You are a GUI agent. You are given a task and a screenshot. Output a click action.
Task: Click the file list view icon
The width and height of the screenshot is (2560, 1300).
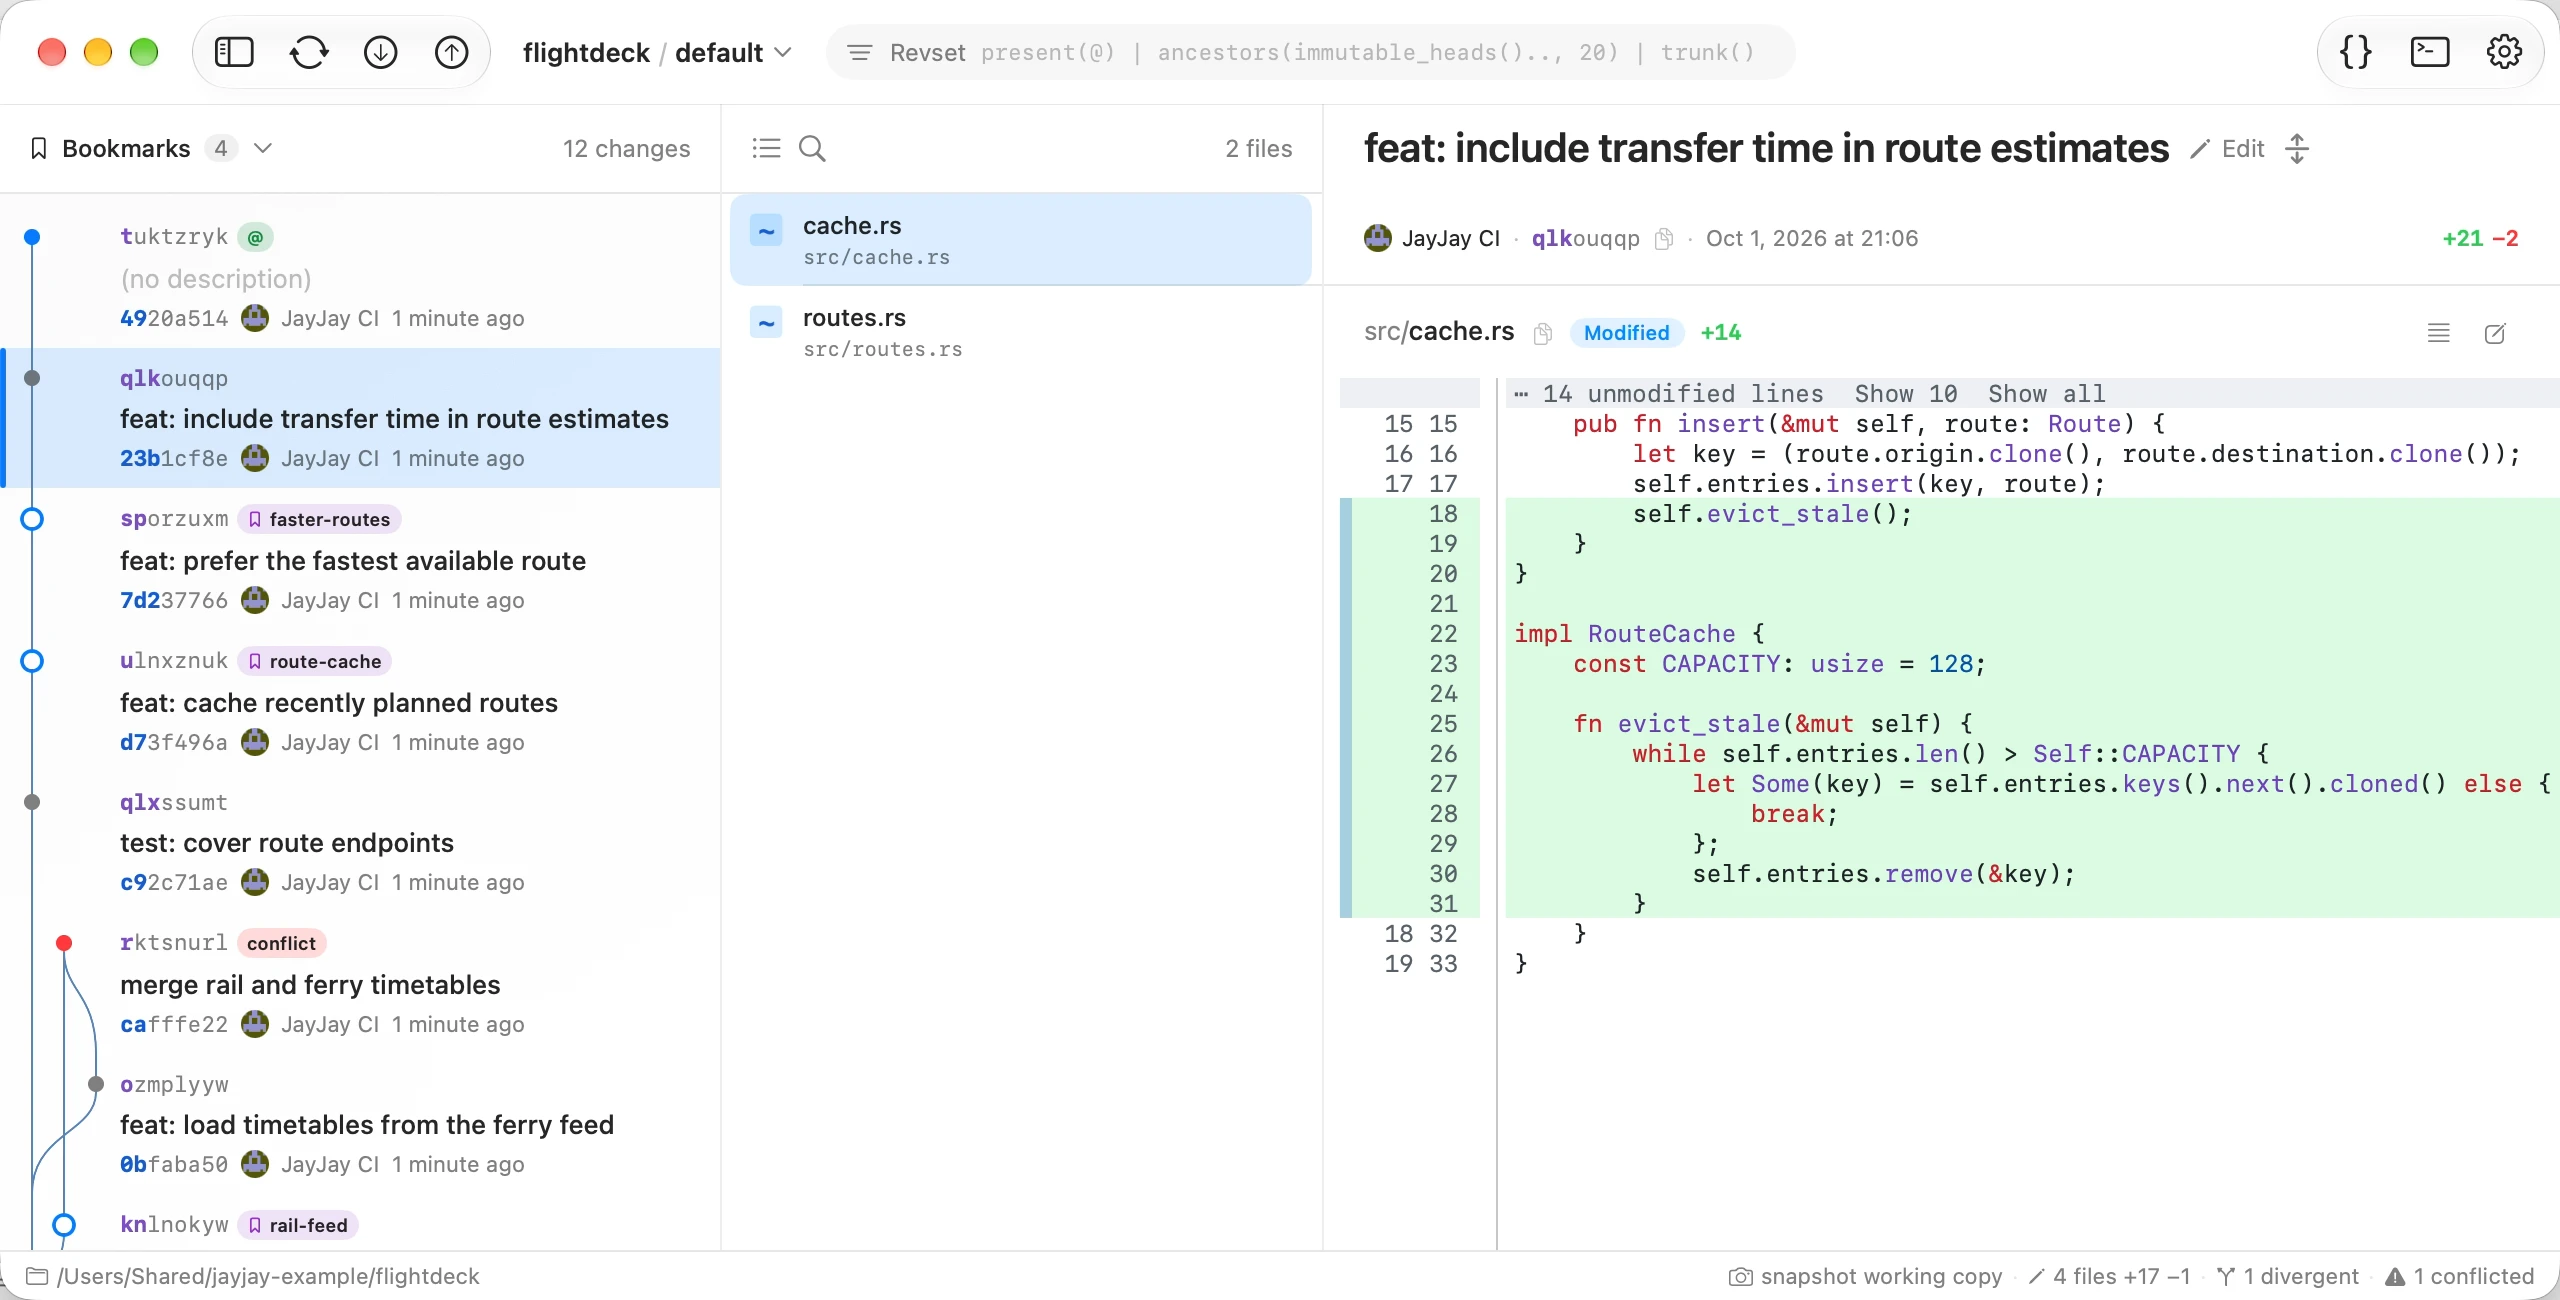point(766,149)
